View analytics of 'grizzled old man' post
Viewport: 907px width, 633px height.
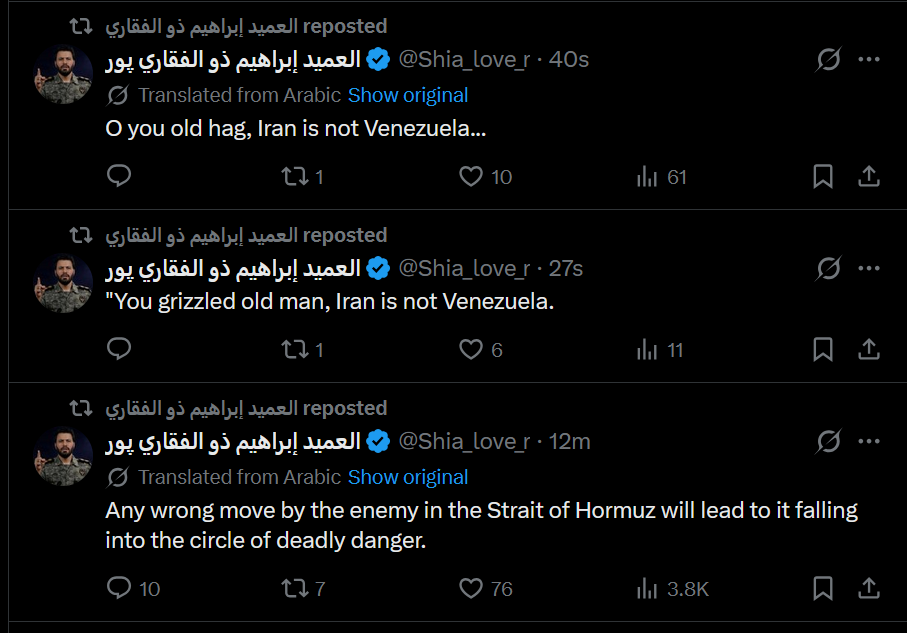click(x=660, y=349)
